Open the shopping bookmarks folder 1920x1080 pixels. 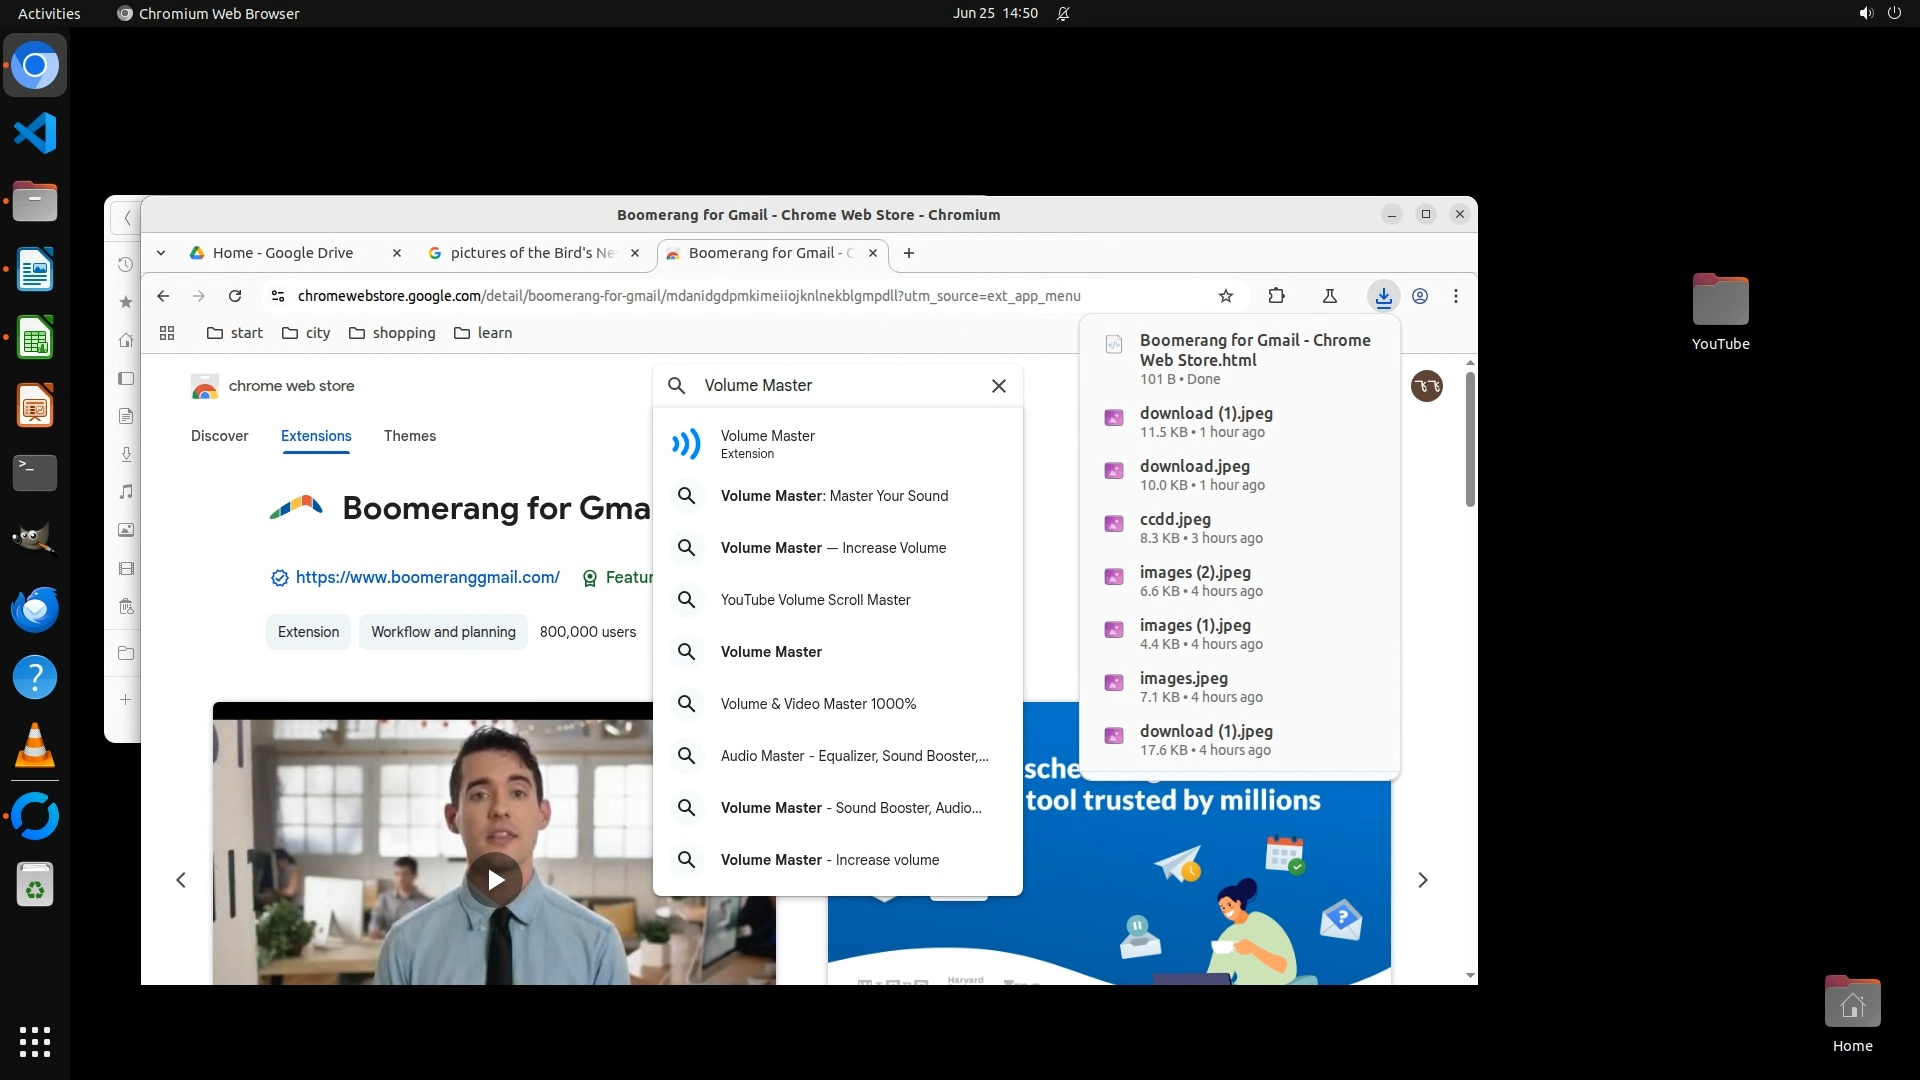tap(392, 333)
